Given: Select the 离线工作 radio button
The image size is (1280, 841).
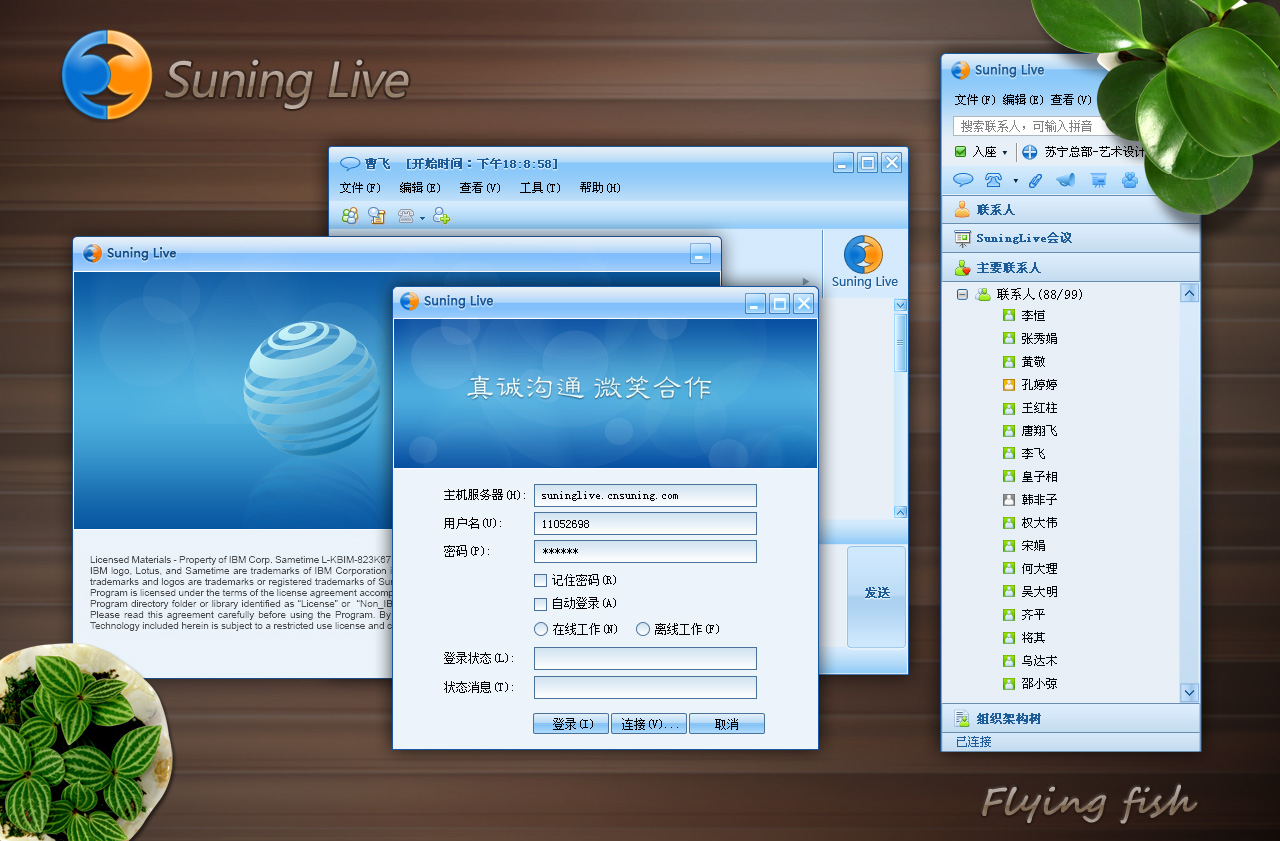Looking at the screenshot, I should (x=643, y=629).
